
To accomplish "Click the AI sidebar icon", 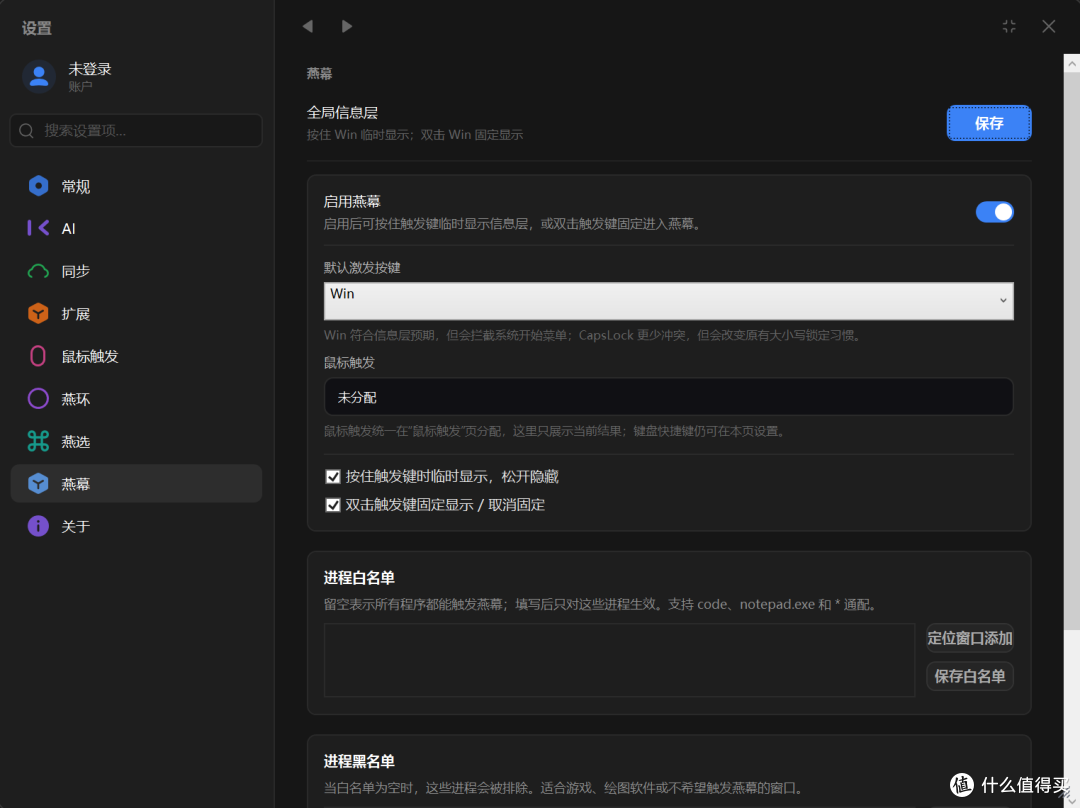I will tap(39, 228).
